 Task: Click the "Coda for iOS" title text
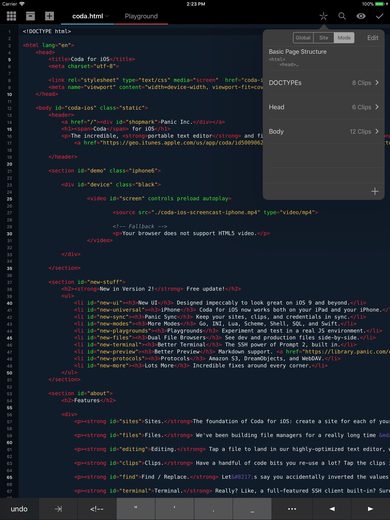coord(90,59)
